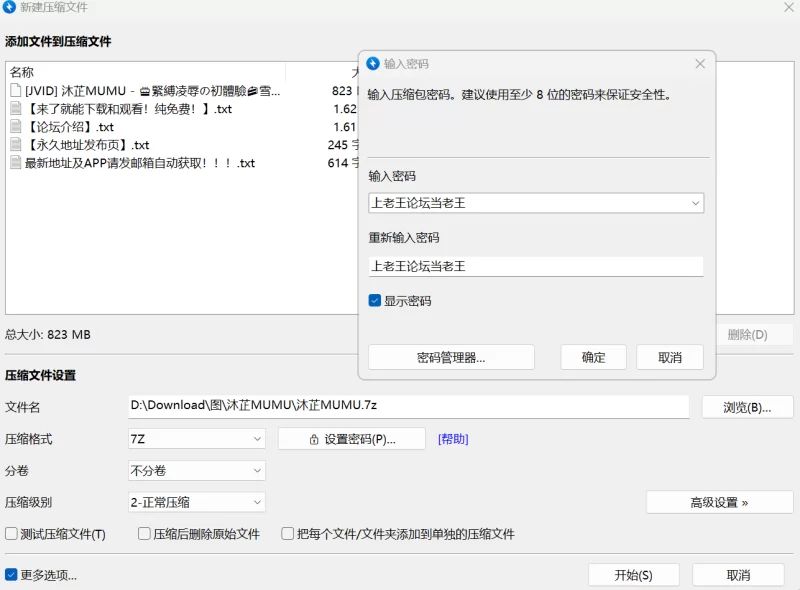Uncheck the 显示密码 checkbox

[375, 300]
